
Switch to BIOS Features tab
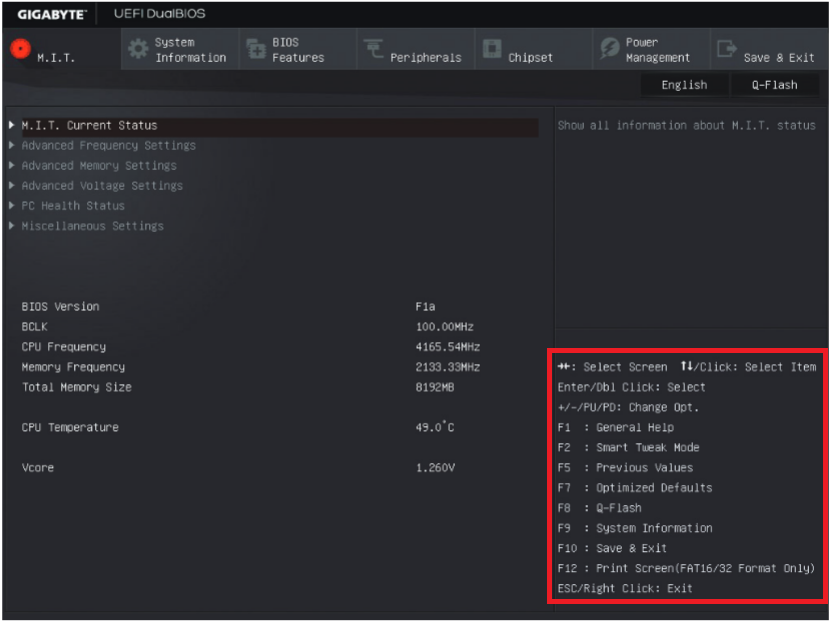298,49
